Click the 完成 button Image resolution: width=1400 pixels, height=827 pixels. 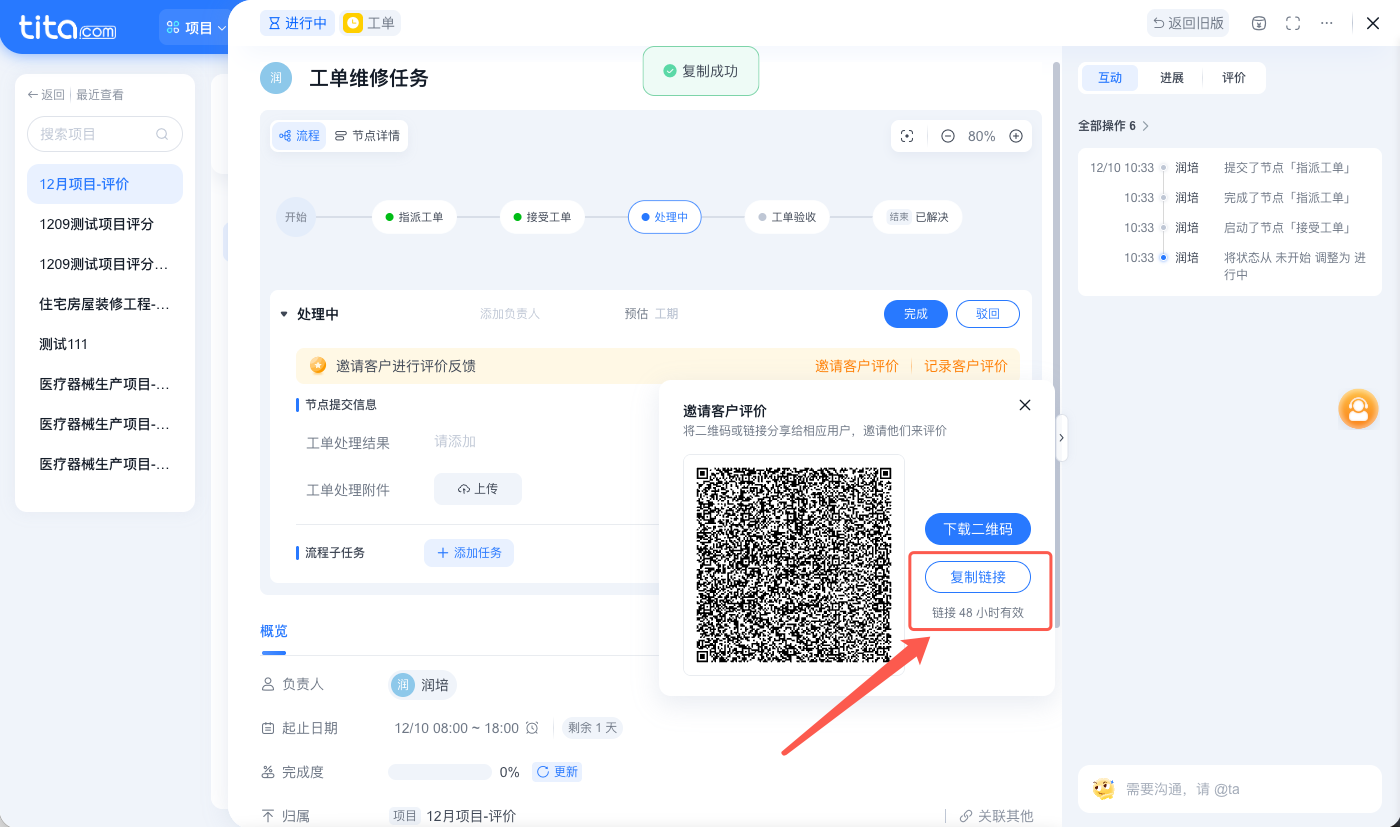pyautogui.click(x=916, y=314)
